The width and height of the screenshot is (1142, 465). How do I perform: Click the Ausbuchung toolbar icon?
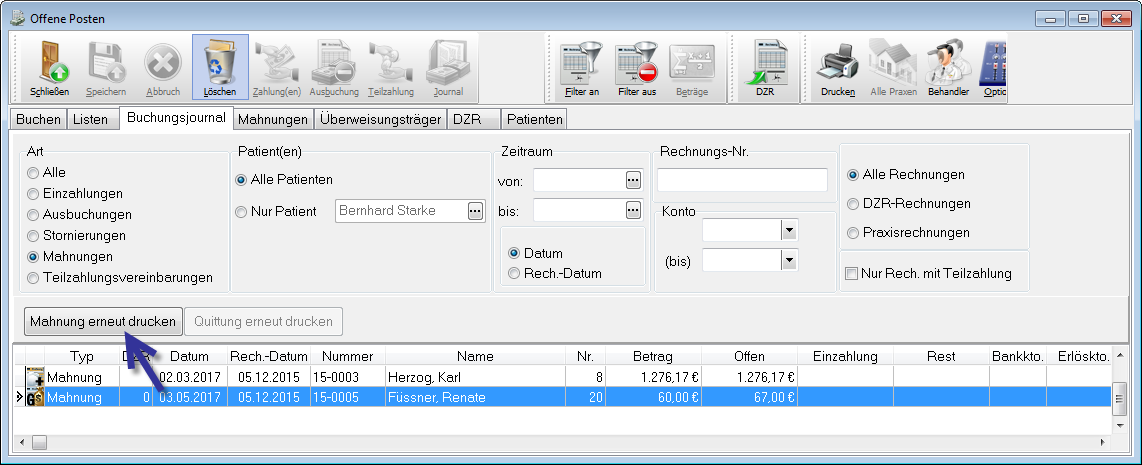[x=334, y=63]
